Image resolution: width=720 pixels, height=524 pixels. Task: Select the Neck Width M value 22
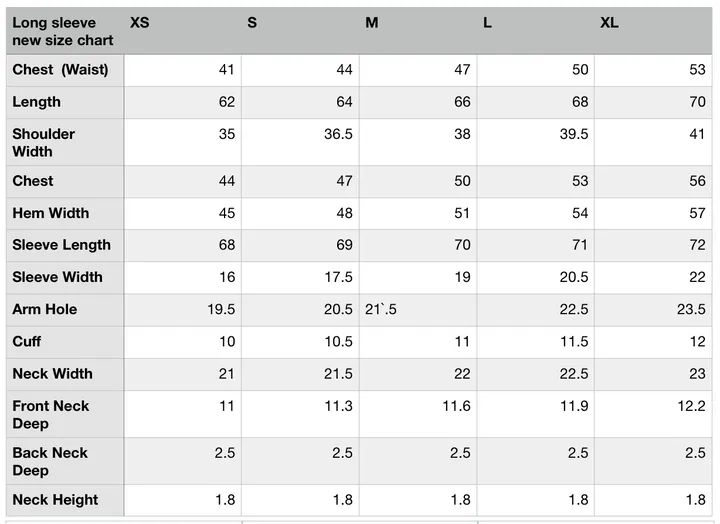462,374
